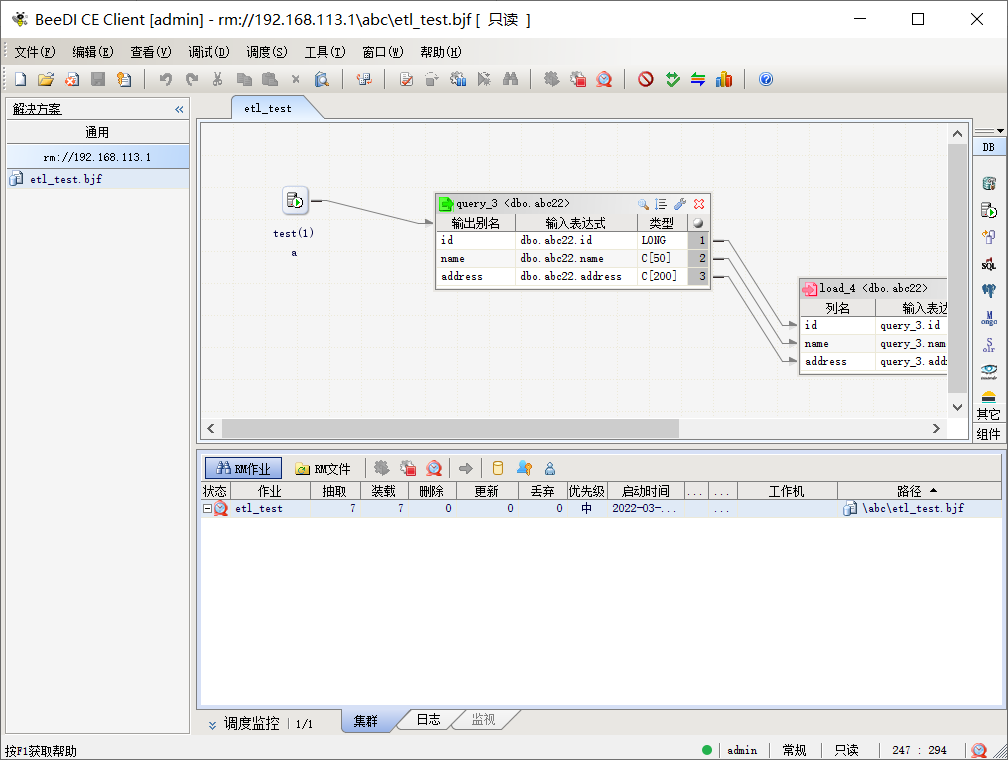Open the 调试(D) menu

point(208,52)
